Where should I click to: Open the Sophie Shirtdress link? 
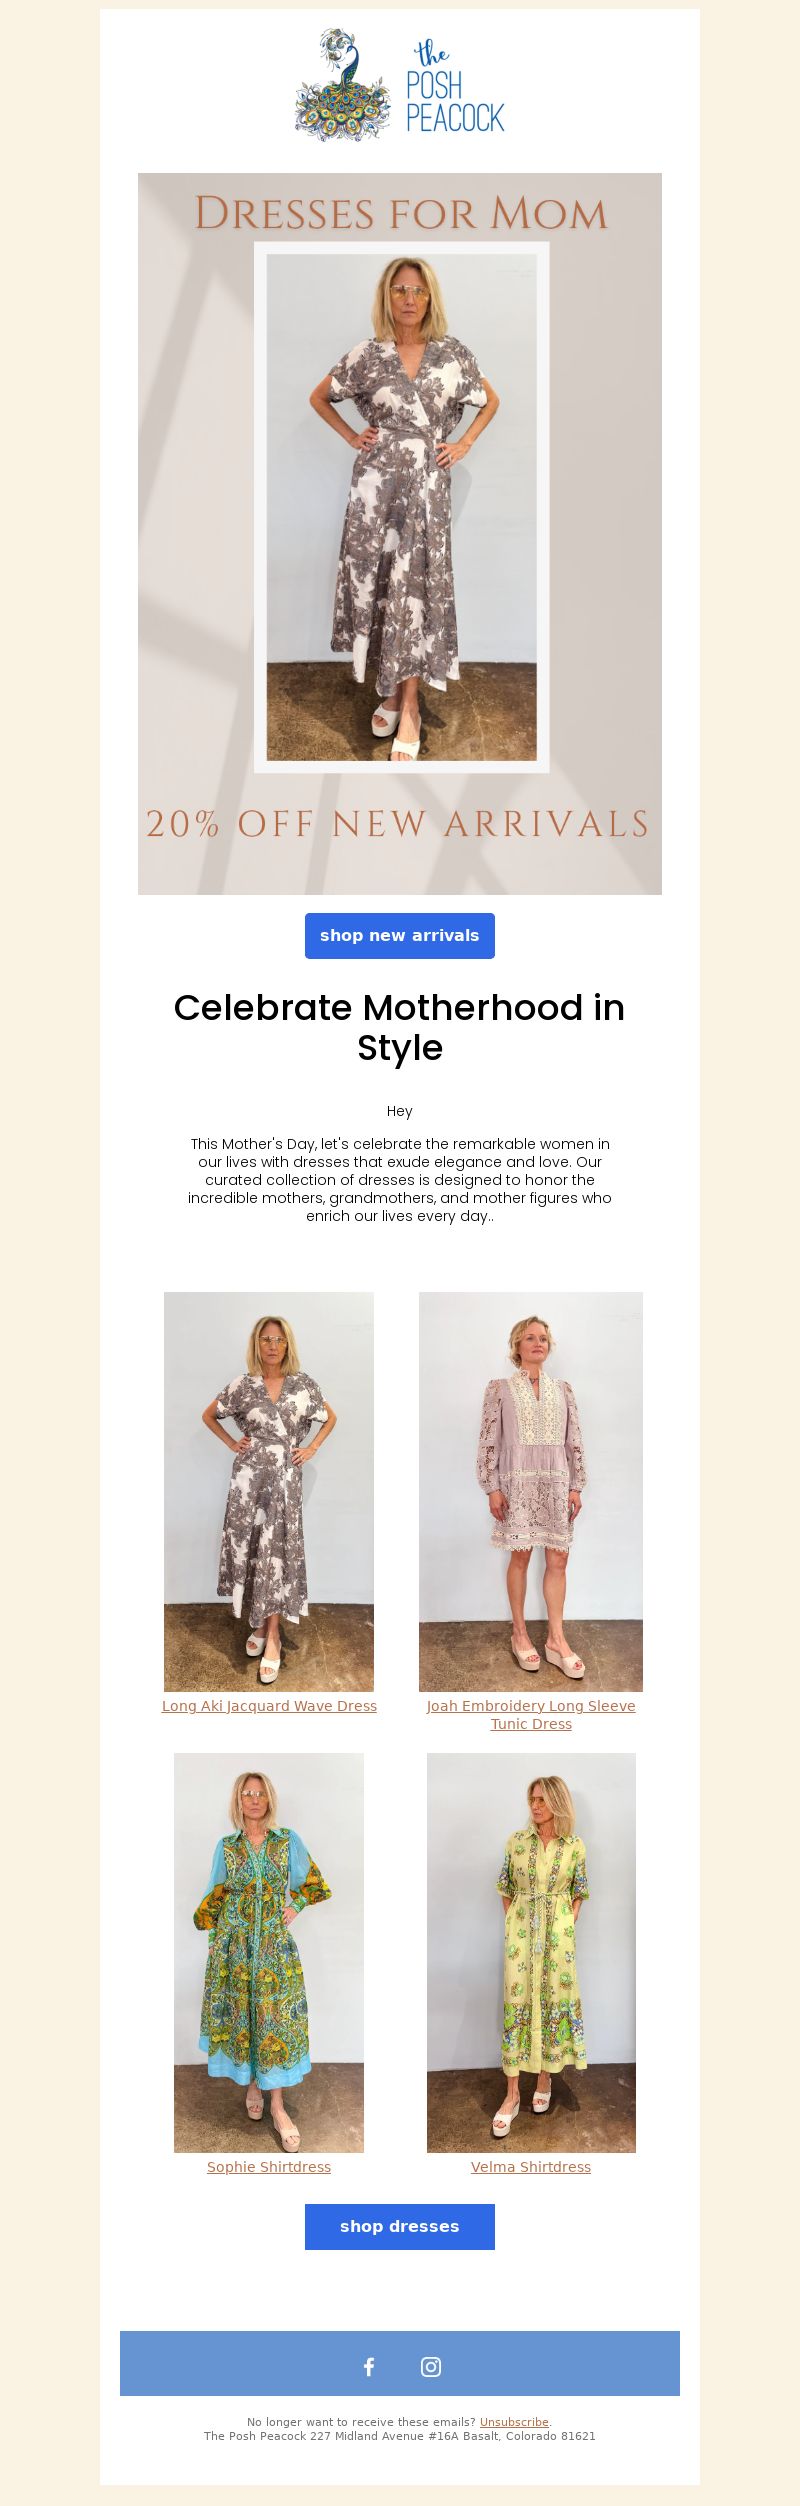tap(269, 2167)
